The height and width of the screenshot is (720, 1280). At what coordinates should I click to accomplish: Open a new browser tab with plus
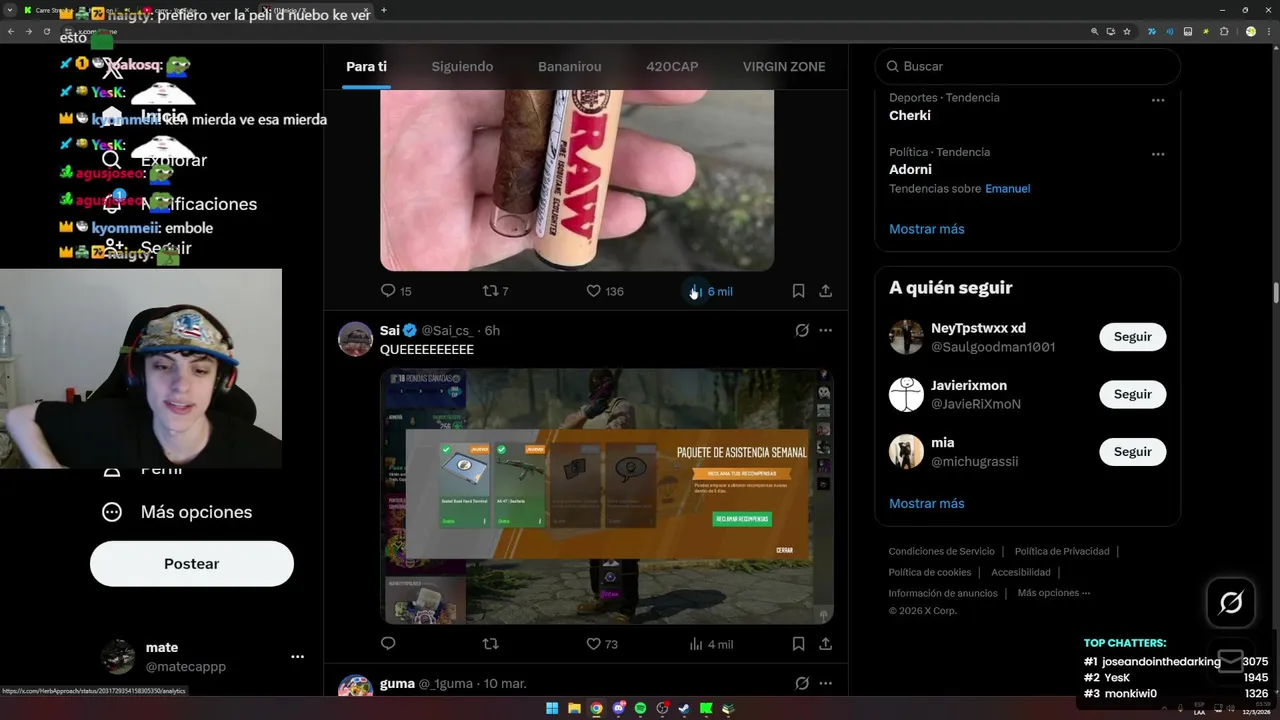tap(384, 10)
